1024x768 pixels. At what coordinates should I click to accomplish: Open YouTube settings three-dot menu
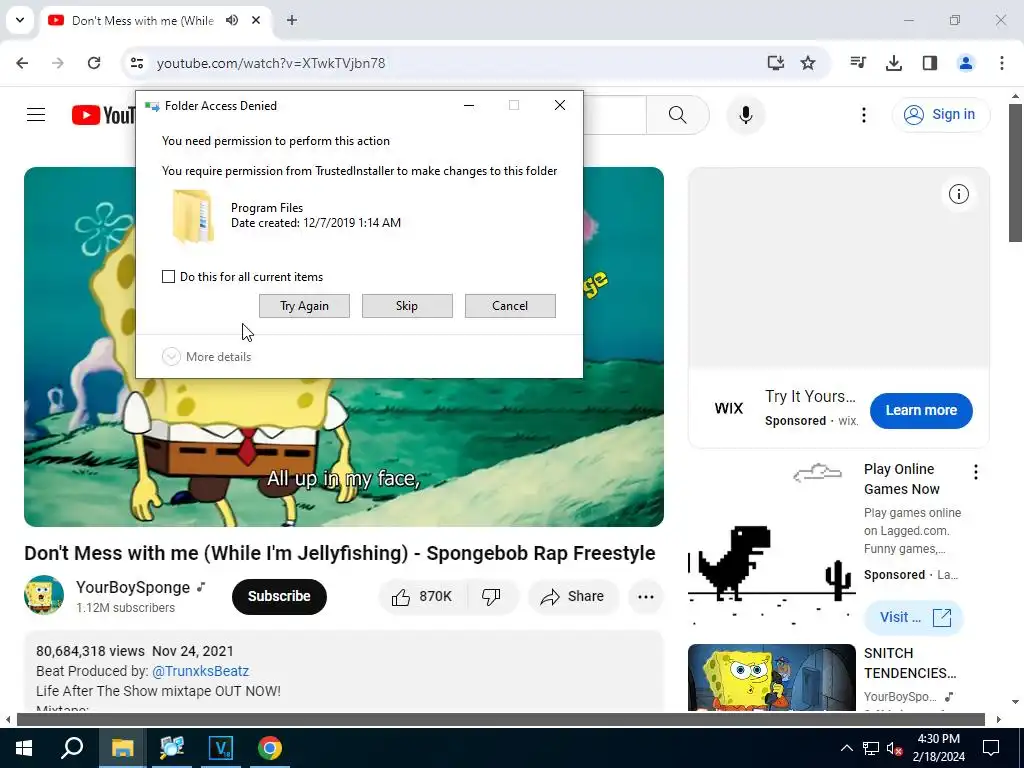tap(864, 115)
